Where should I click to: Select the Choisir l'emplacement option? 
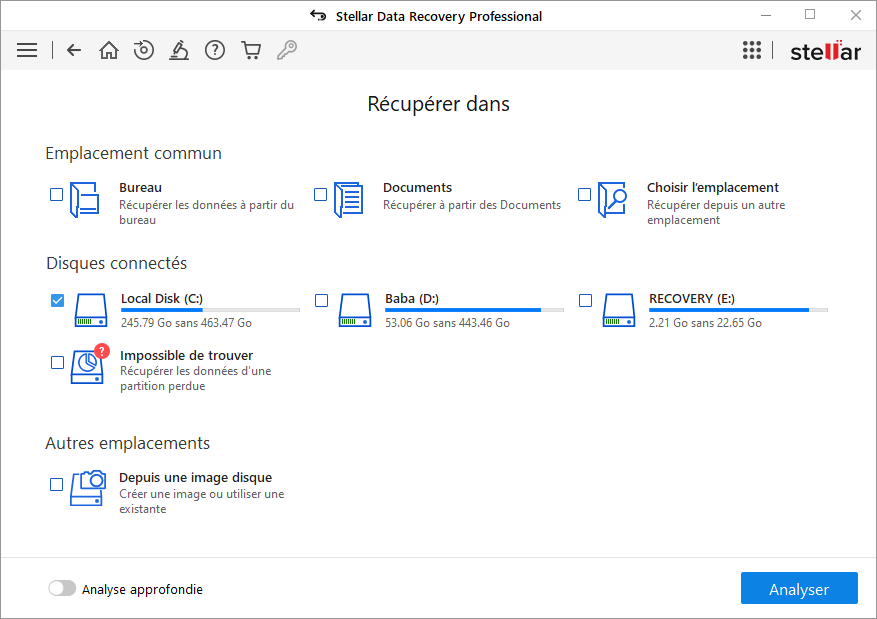(712, 188)
